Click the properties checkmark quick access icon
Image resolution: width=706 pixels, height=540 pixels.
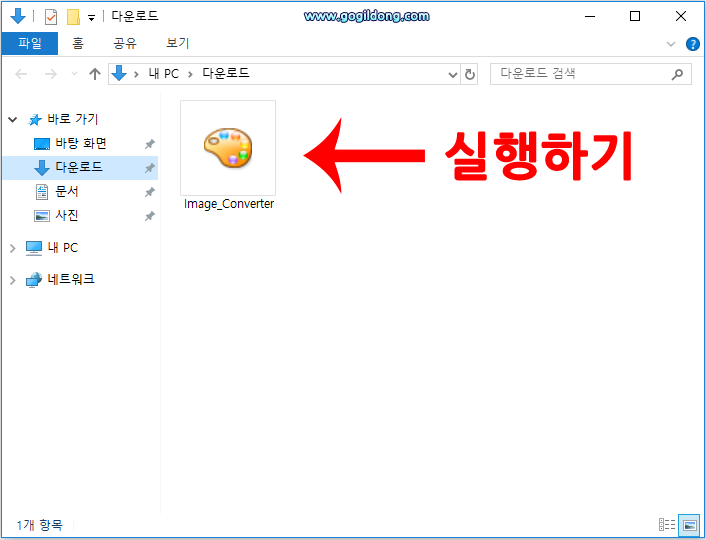point(51,17)
